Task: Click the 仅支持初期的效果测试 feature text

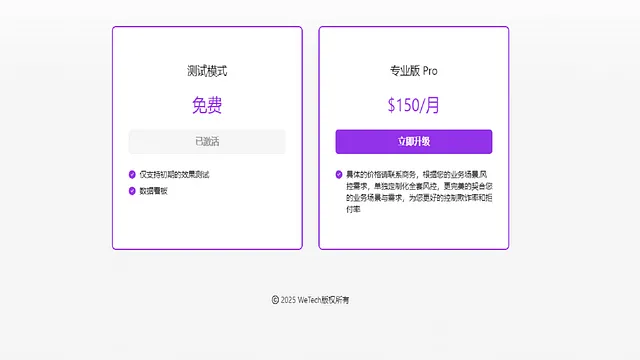Action: tap(174, 175)
